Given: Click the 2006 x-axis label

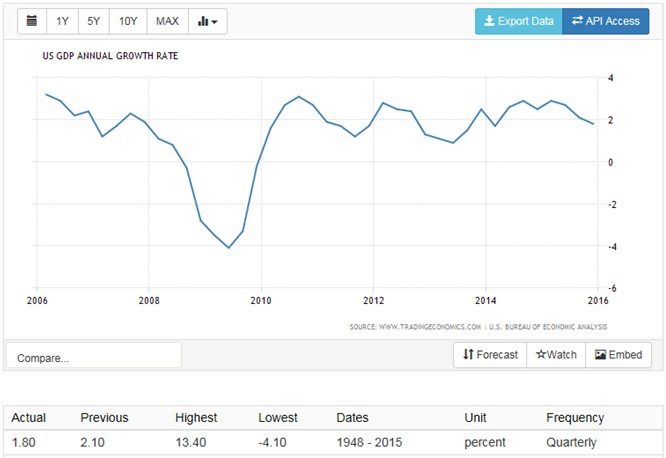Looking at the screenshot, I should click(x=37, y=301).
